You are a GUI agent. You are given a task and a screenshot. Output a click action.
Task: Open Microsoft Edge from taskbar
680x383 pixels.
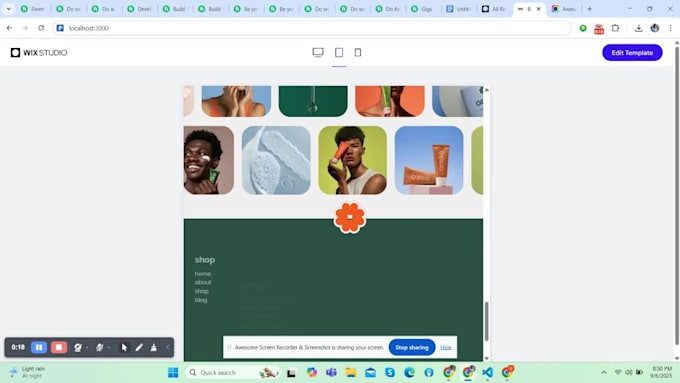pos(409,373)
